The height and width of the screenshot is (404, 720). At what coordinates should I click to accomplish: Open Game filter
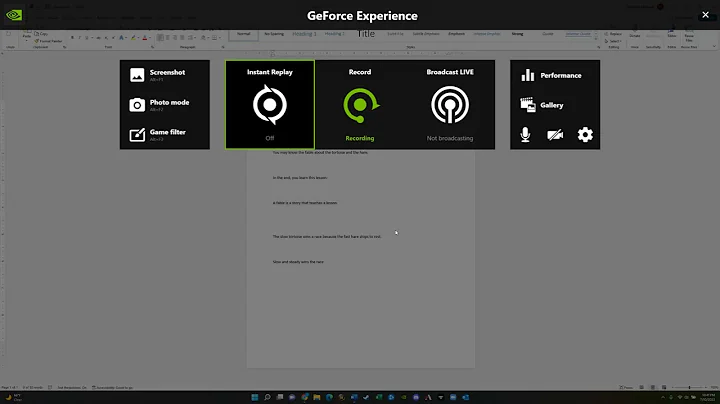coord(158,135)
